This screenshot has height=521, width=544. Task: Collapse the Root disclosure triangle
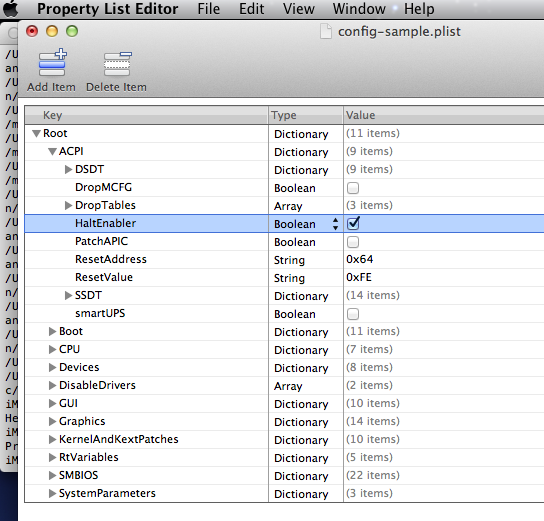click(x=36, y=134)
